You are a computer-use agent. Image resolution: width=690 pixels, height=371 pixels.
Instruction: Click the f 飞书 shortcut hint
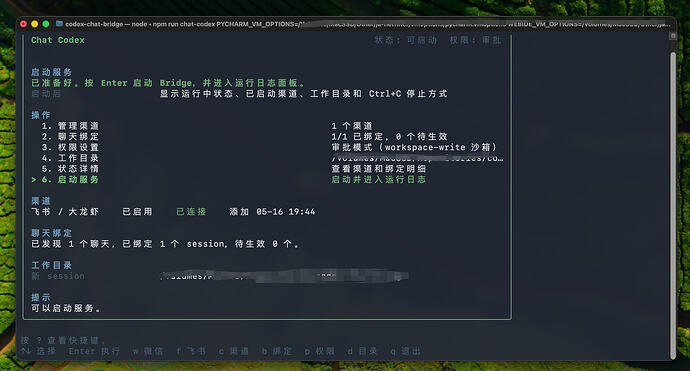point(191,351)
